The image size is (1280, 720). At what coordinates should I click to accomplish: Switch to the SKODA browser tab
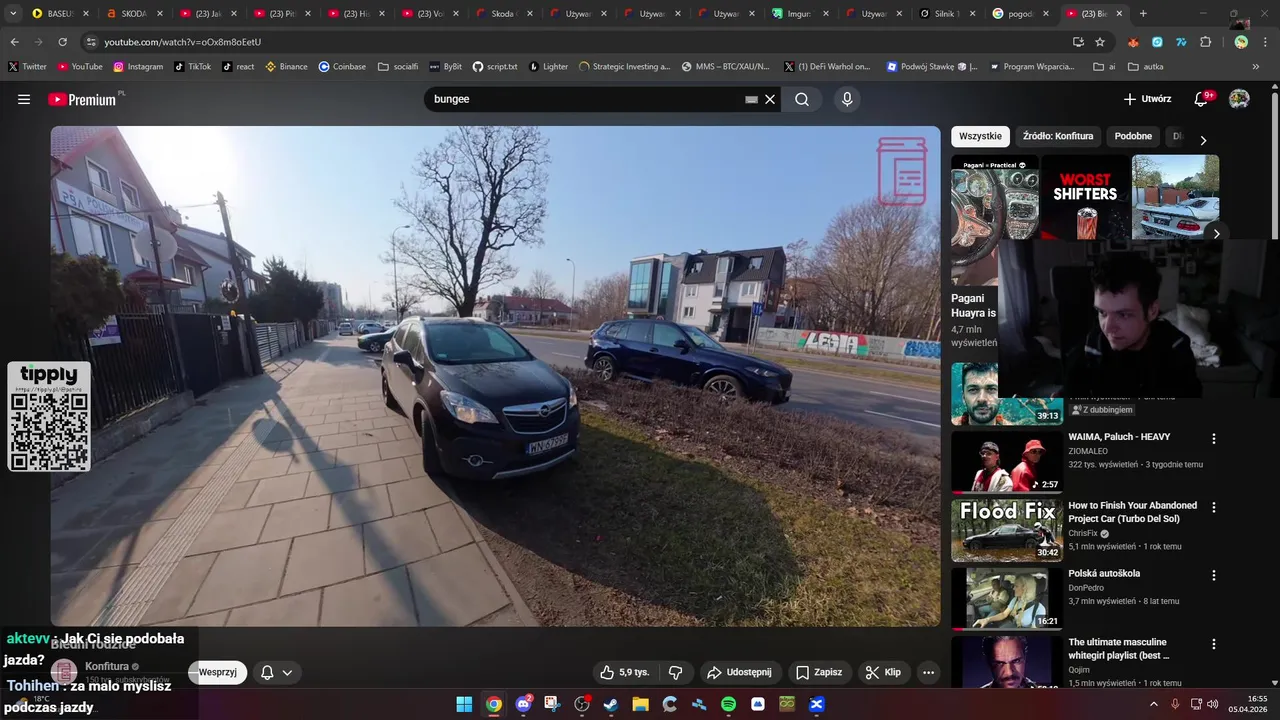pyautogui.click(x=134, y=14)
